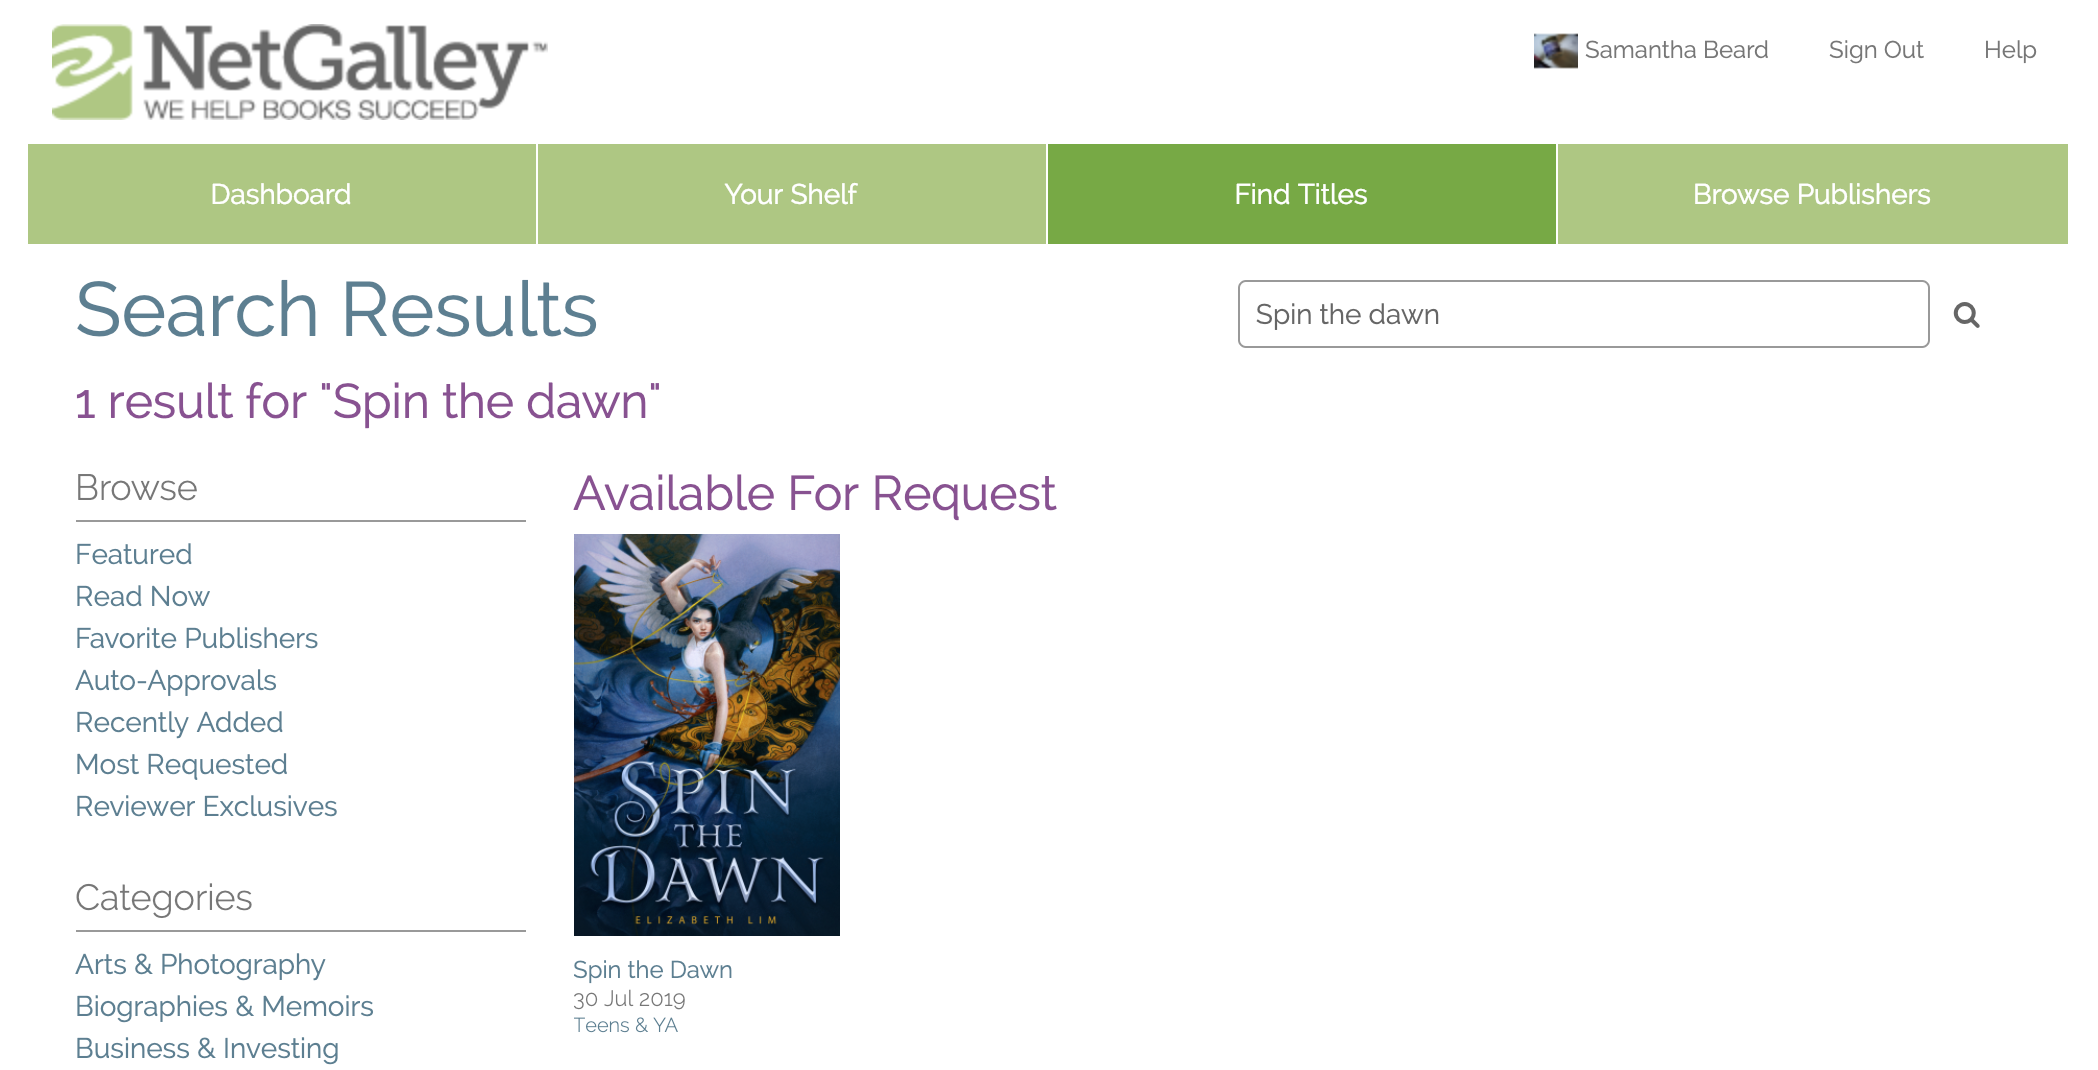The height and width of the screenshot is (1070, 2098).
Task: Click the NetGalley logo
Action: tap(299, 72)
